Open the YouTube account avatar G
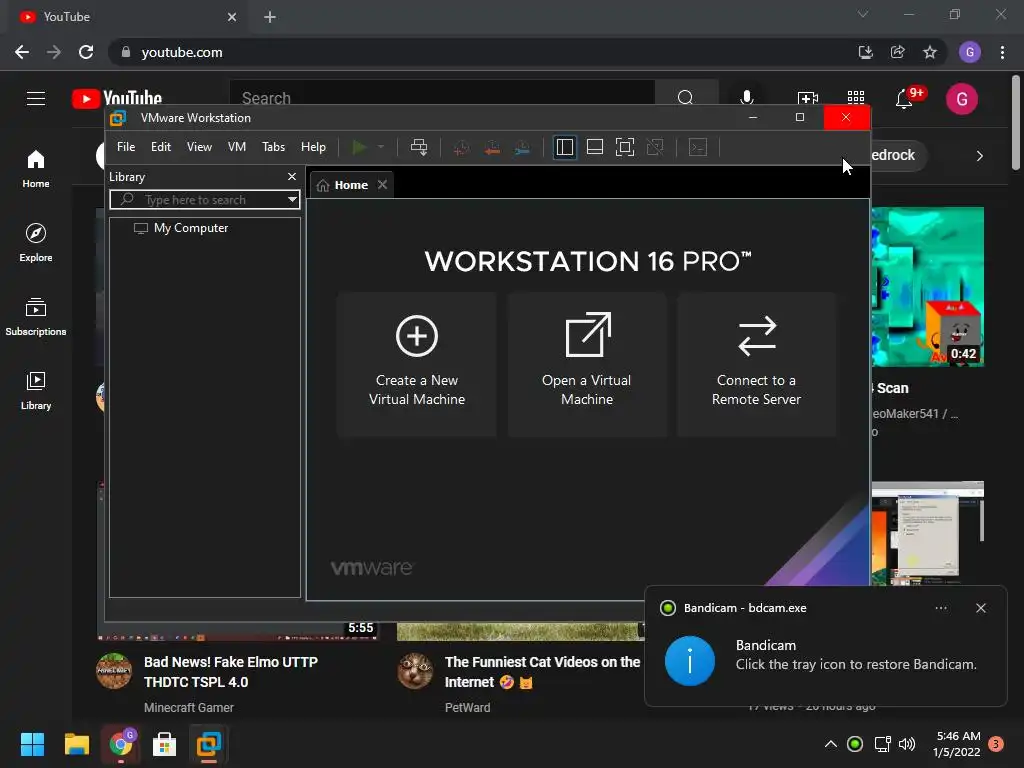 pos(961,99)
